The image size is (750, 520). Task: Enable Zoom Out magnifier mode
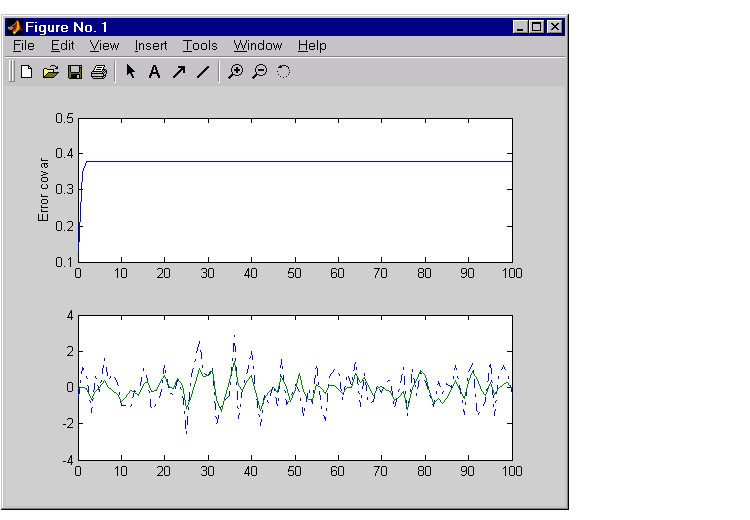260,72
